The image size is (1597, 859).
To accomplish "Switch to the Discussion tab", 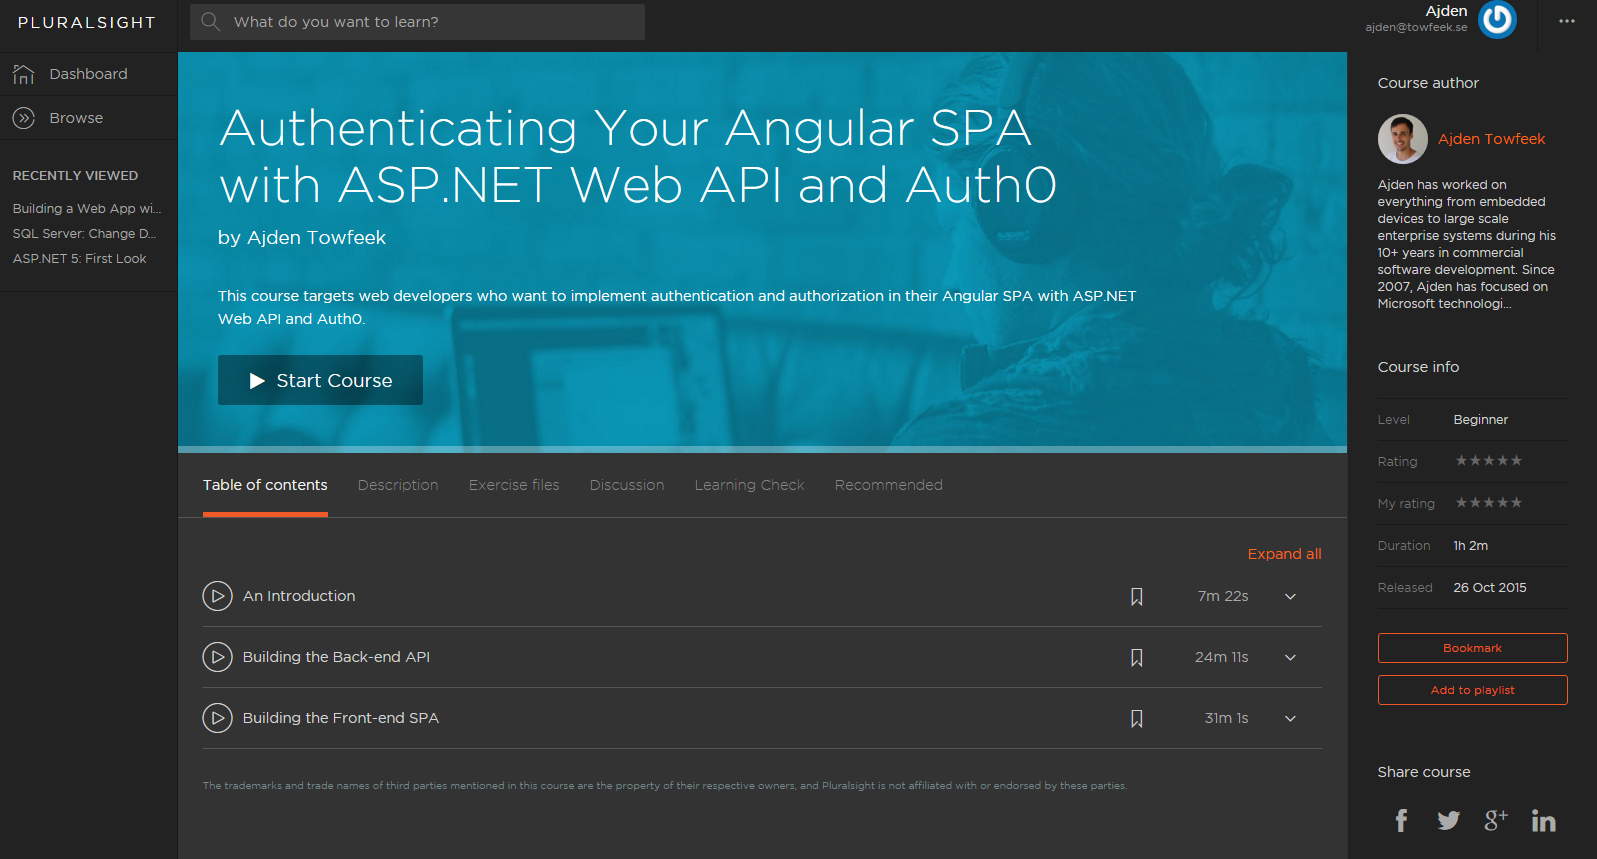I will tap(627, 485).
